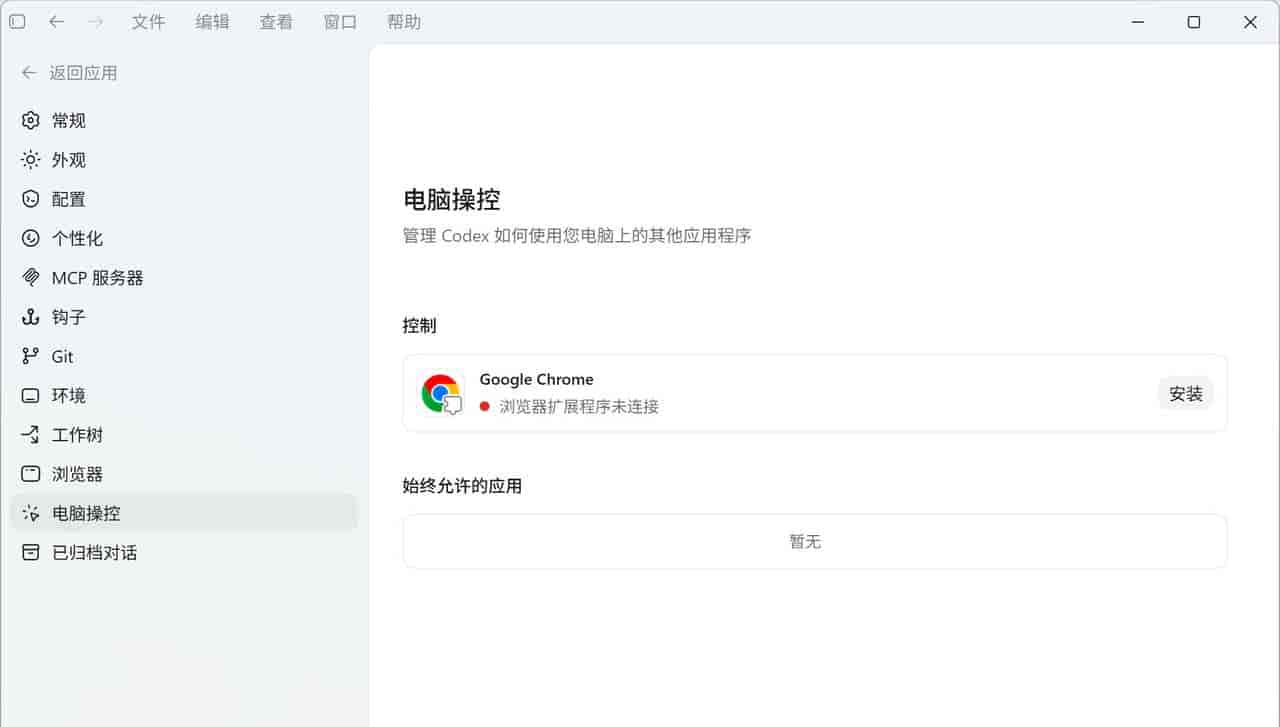Install the Chrome extension with 安装
This screenshot has width=1280, height=727.
[1186, 393]
